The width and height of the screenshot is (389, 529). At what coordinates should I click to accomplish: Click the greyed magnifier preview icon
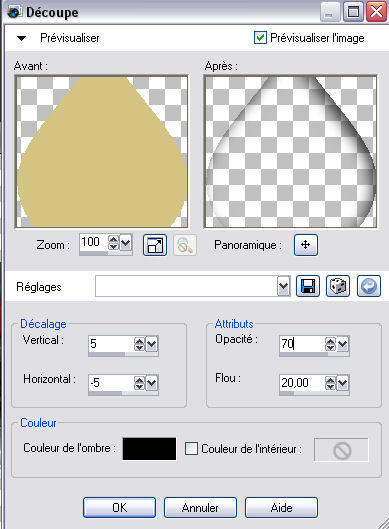[x=185, y=245]
